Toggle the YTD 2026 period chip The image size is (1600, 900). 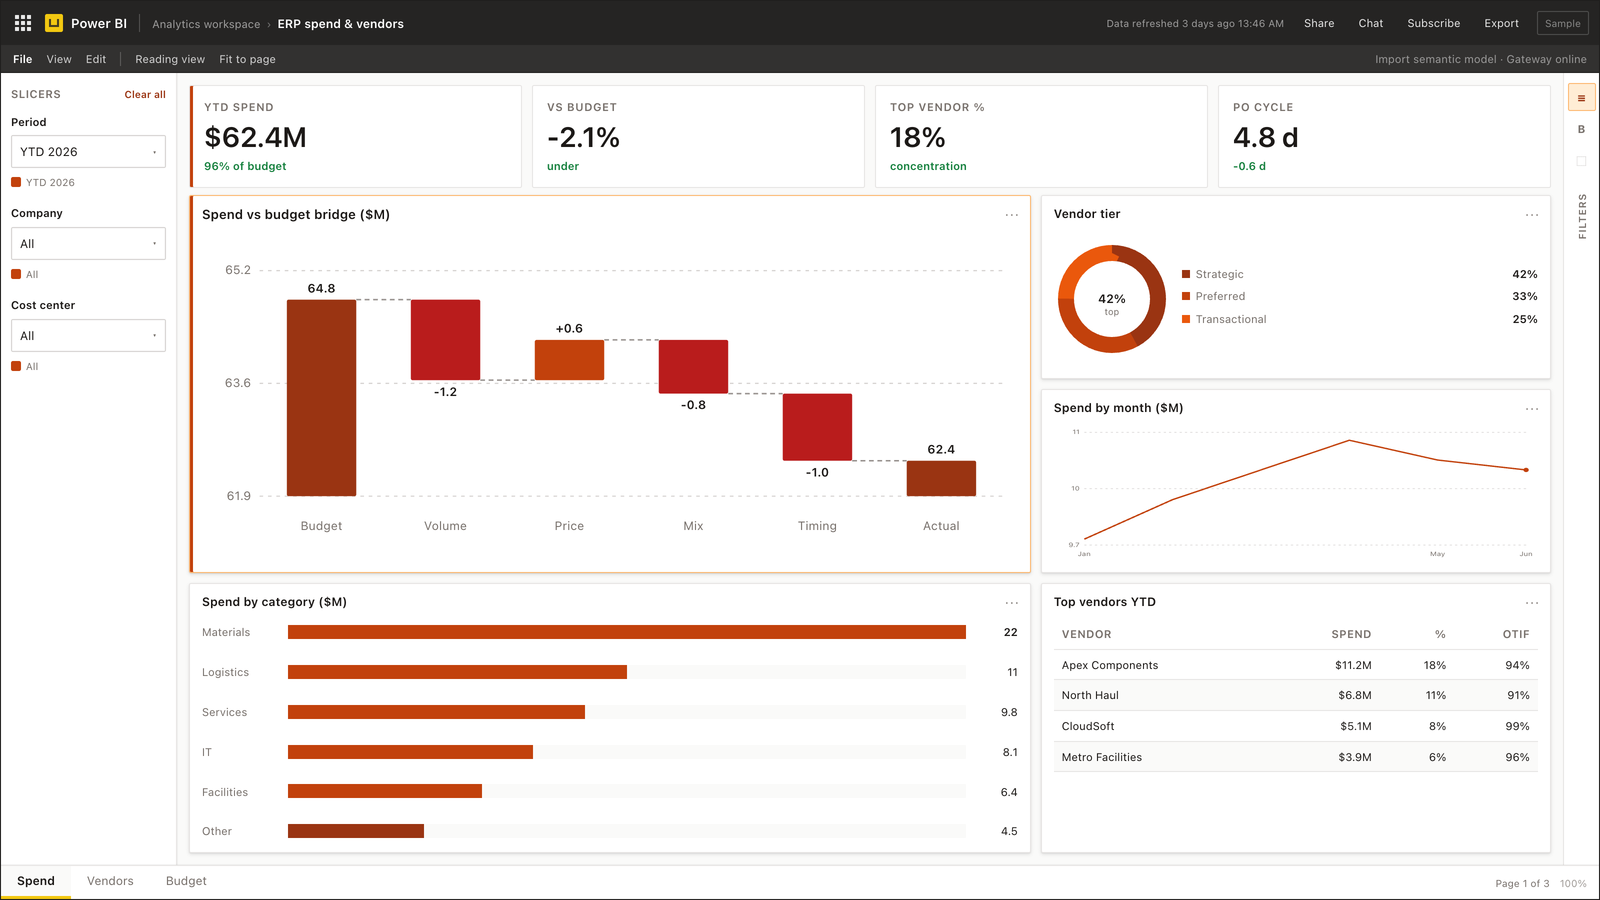coord(43,182)
